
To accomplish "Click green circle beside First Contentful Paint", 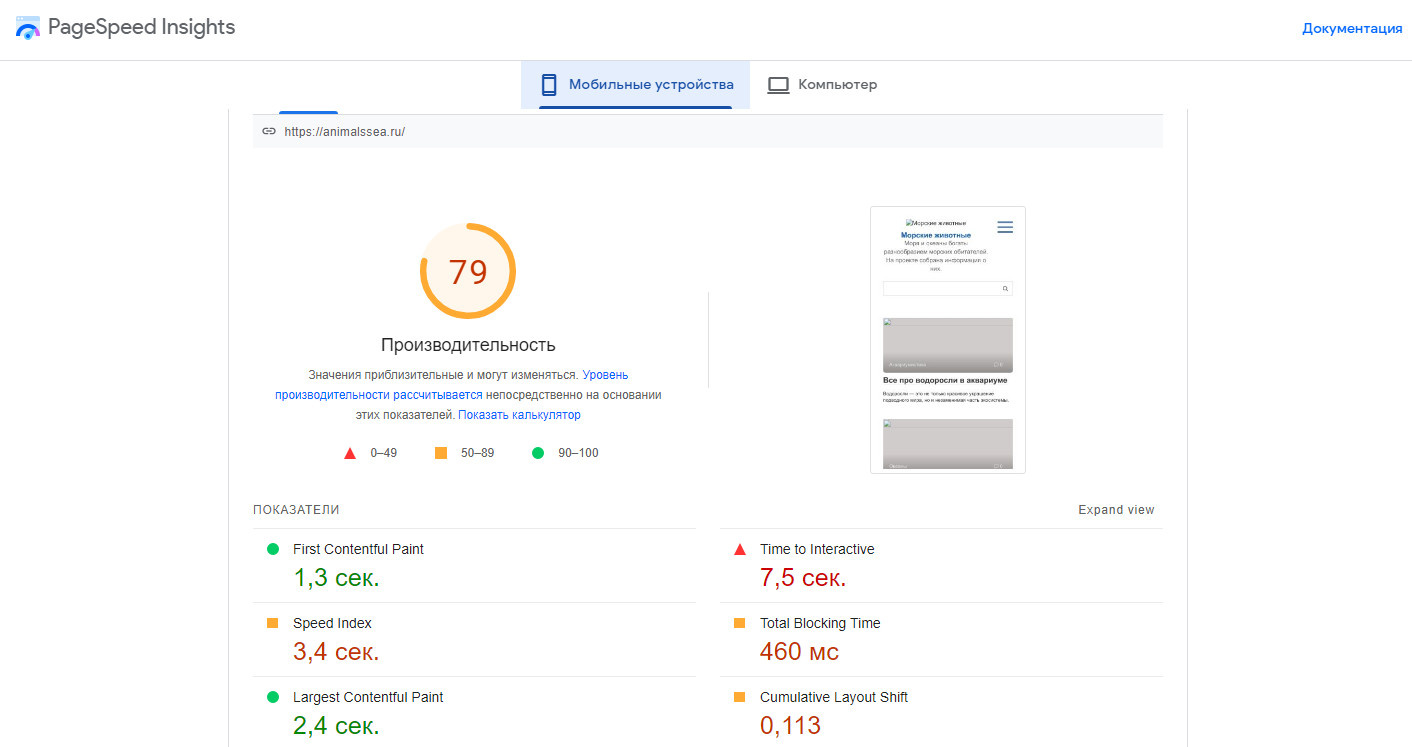I will point(272,549).
